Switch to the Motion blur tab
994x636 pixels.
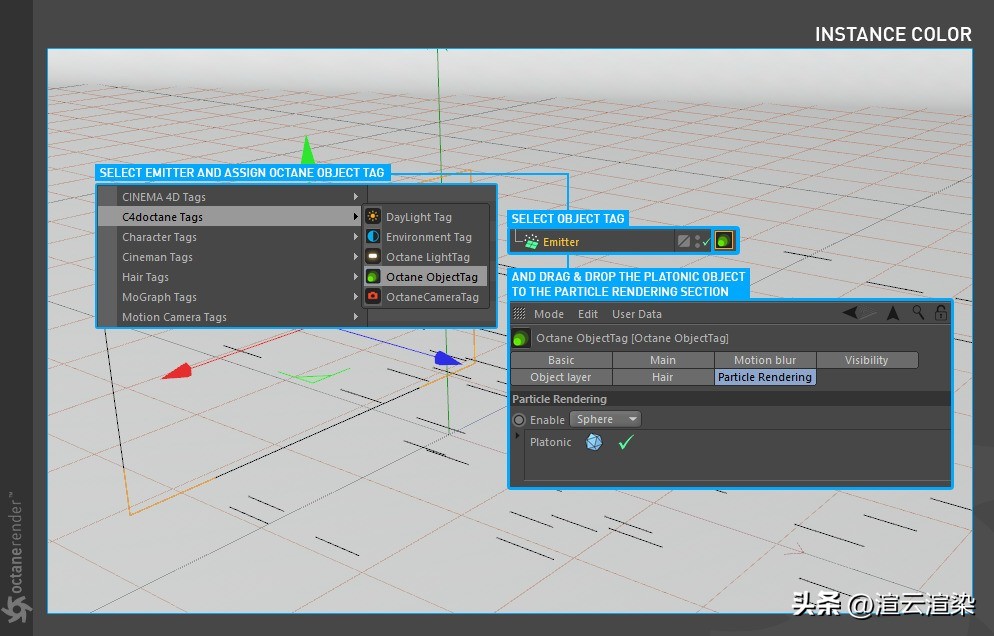click(x=763, y=359)
